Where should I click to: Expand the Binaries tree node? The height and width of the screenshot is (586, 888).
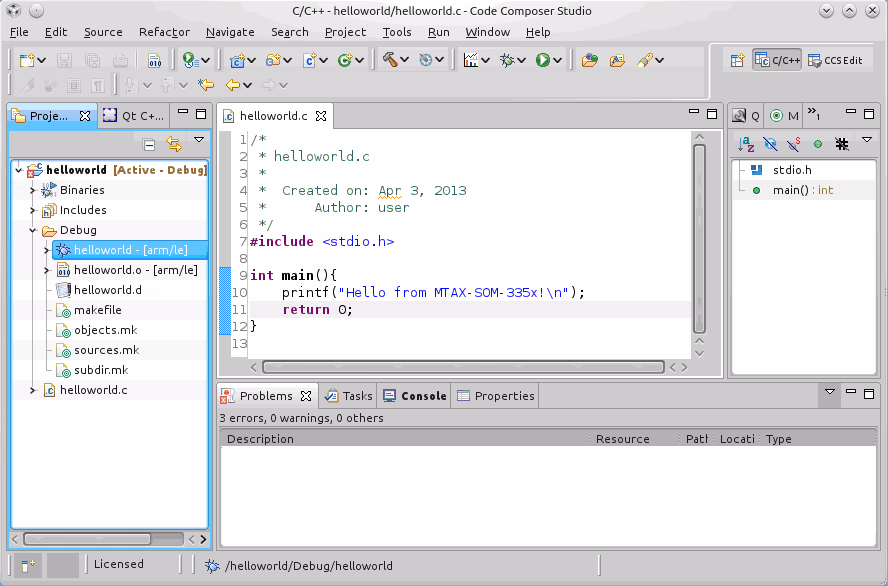(x=33, y=190)
